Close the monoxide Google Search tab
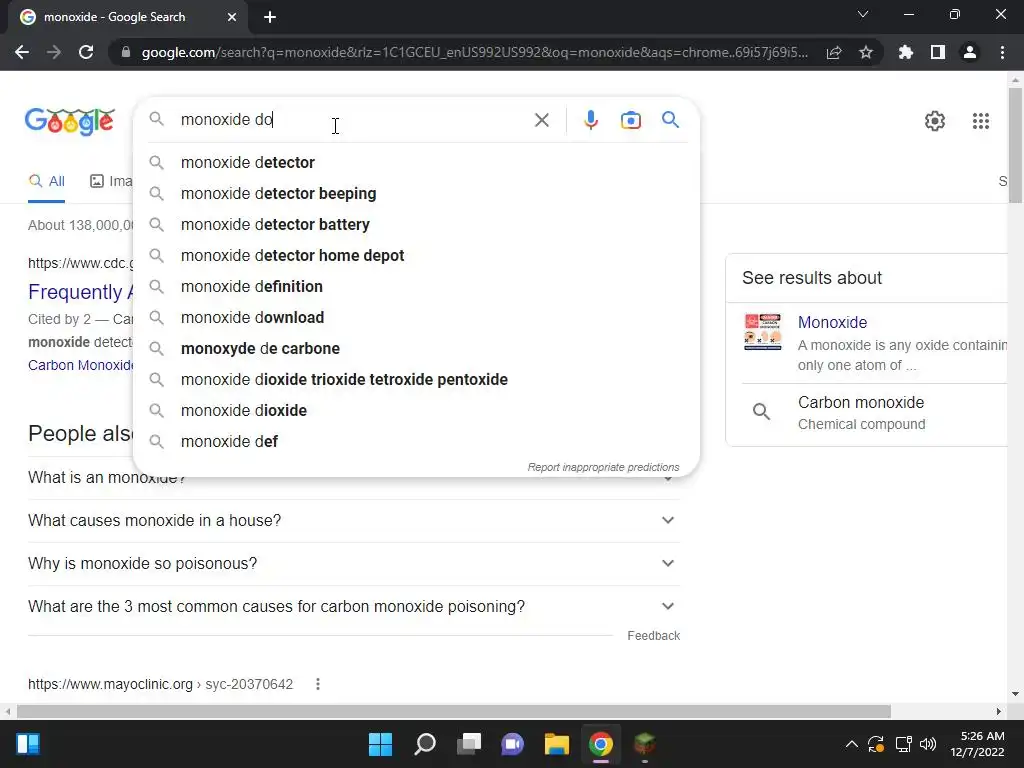The height and width of the screenshot is (768, 1024). pyautogui.click(x=232, y=17)
